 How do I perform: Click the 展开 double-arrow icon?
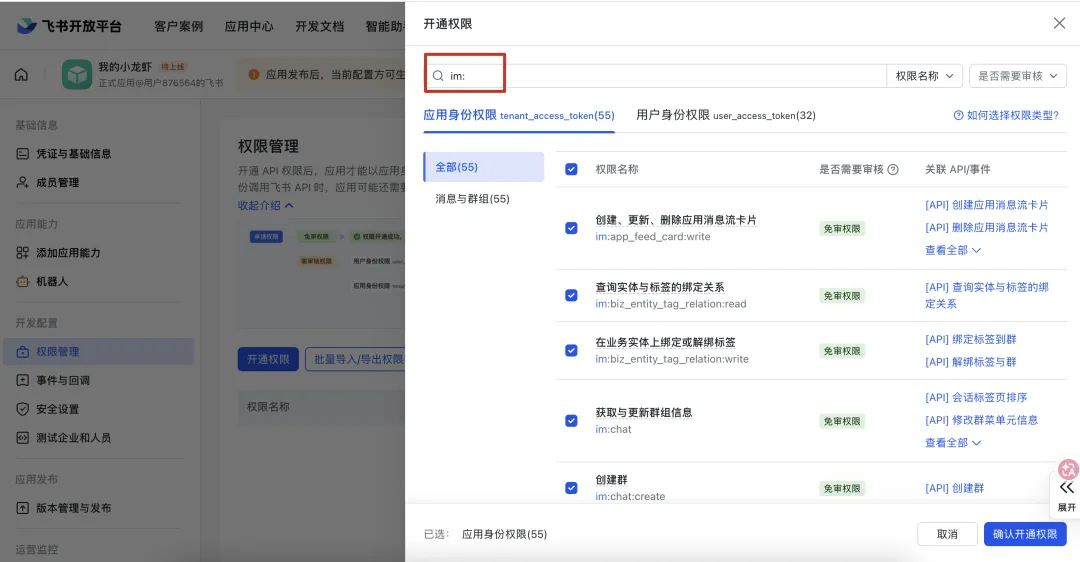pyautogui.click(x=1066, y=488)
